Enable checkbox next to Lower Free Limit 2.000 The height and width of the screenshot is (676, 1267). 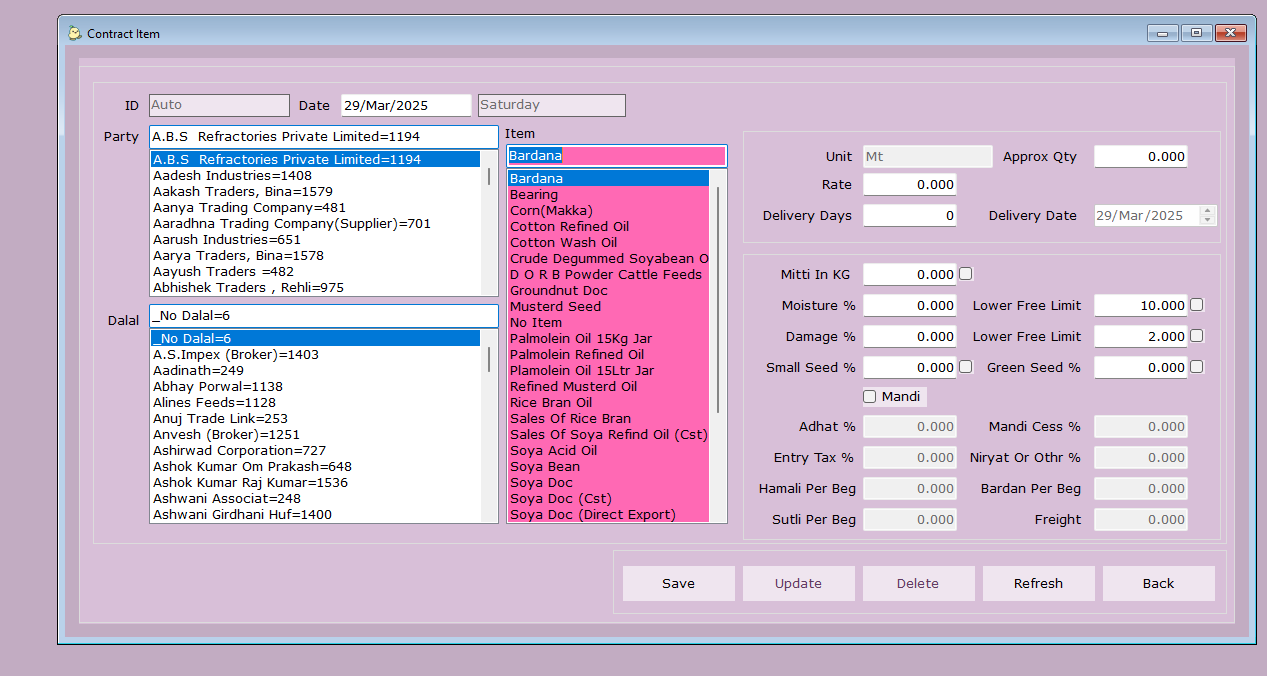click(x=1196, y=336)
